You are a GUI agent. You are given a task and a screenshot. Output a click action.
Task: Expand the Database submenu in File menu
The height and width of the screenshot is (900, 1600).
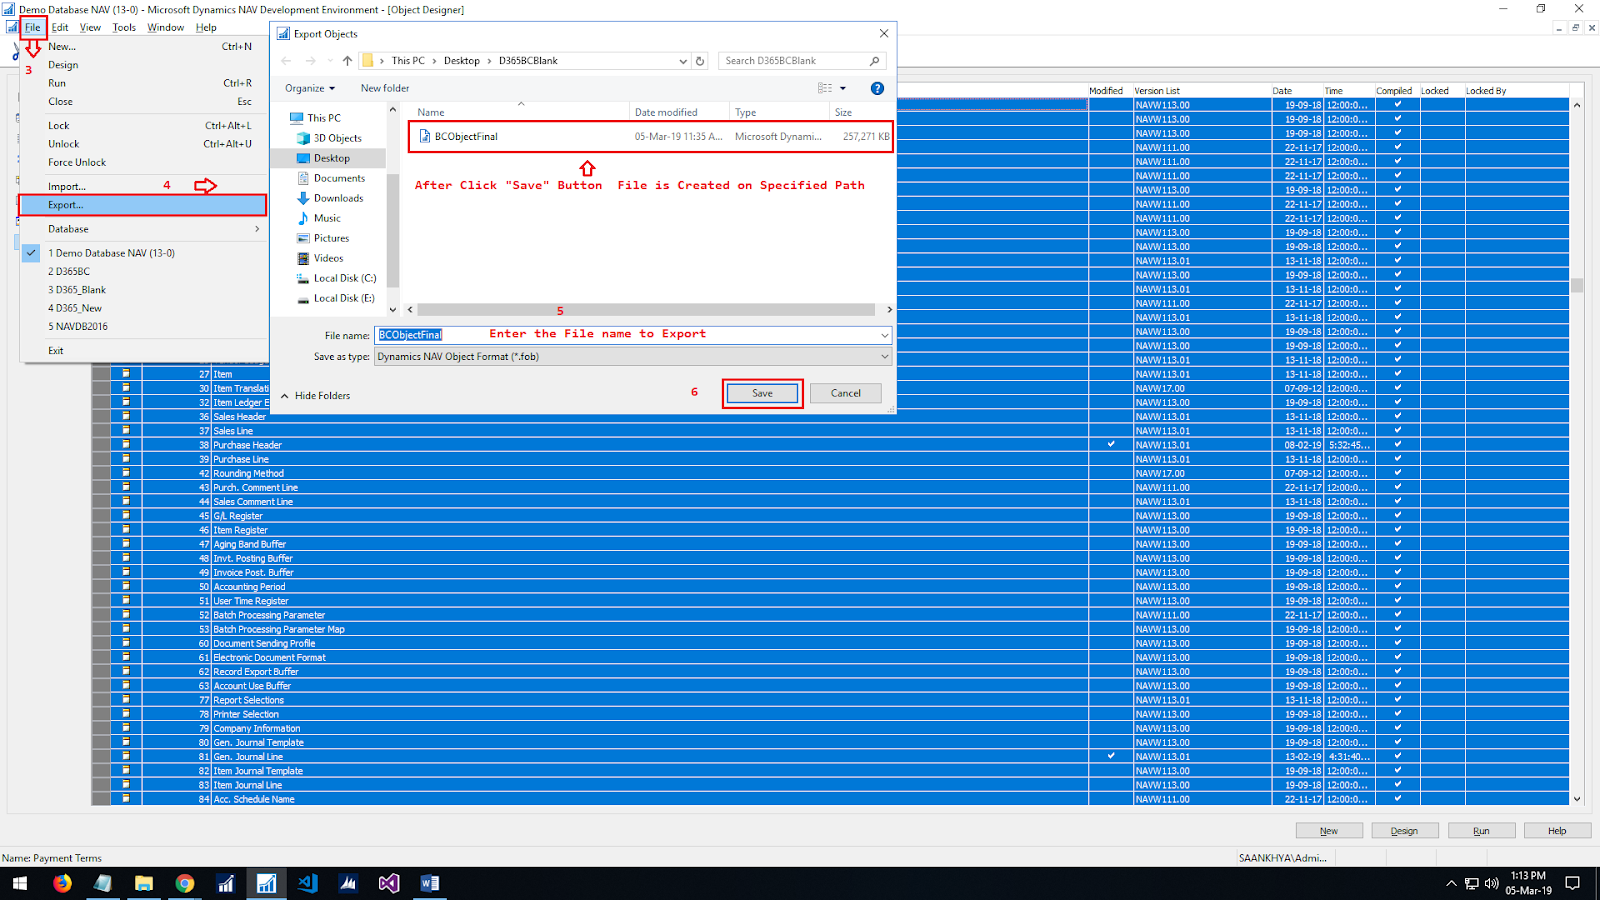[x=143, y=229]
